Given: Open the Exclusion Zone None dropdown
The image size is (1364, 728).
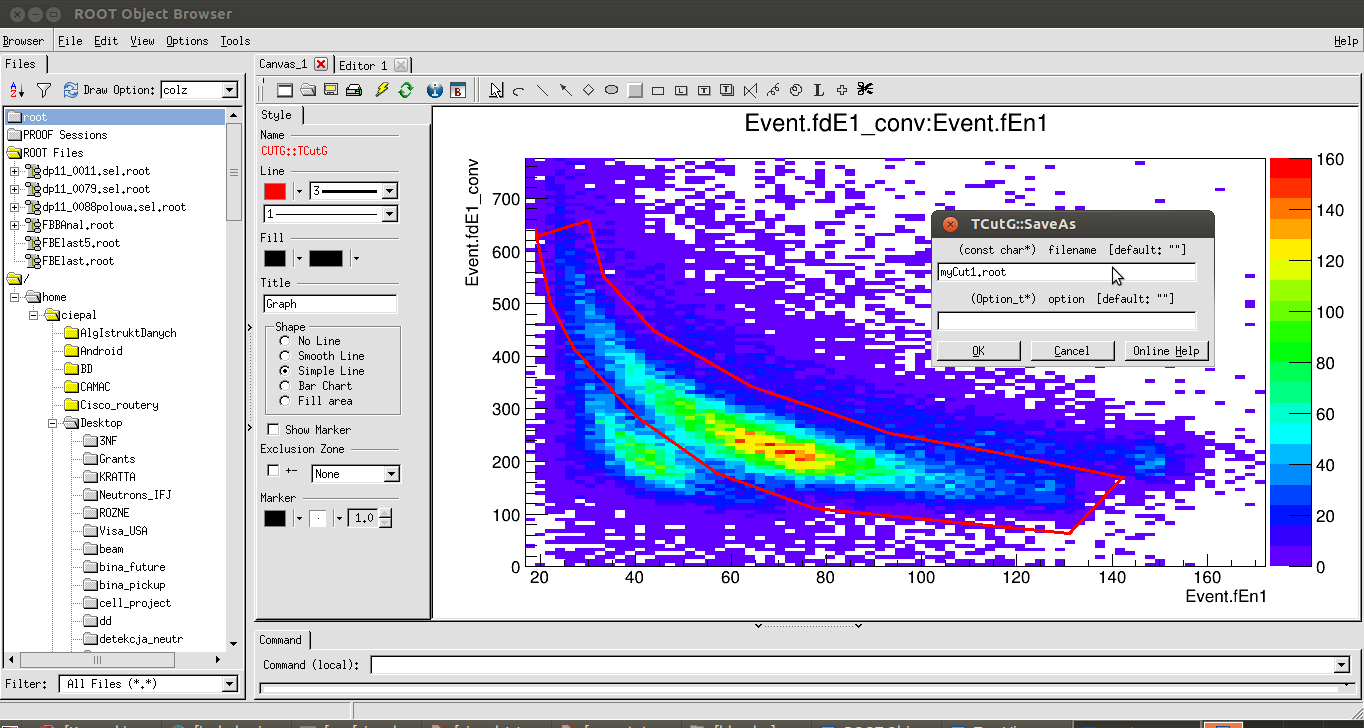Looking at the screenshot, I should 391,474.
